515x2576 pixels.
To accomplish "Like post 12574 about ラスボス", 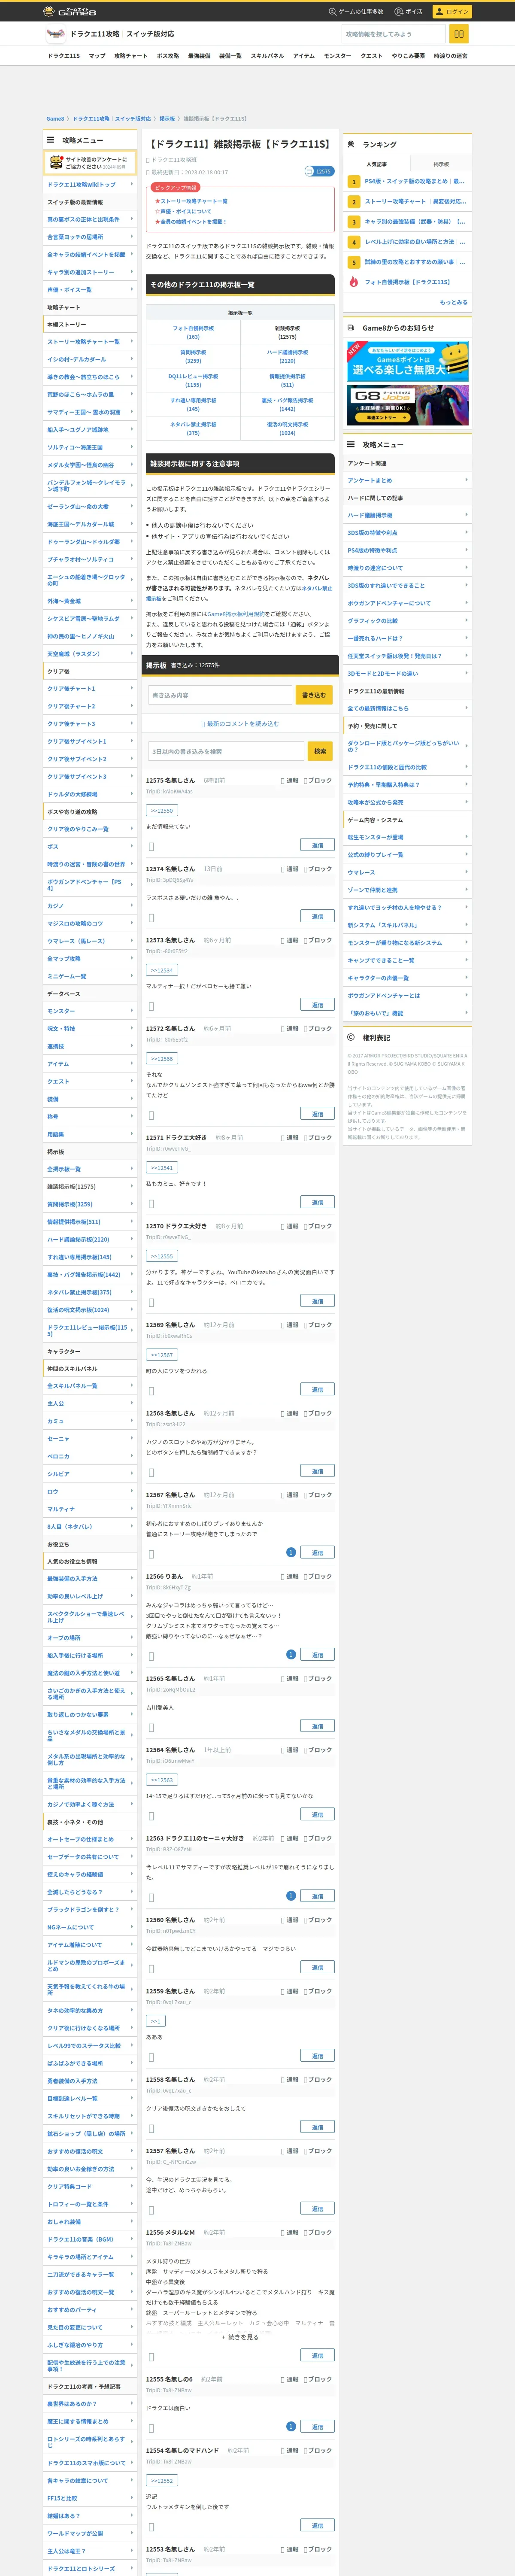I will (151, 917).
